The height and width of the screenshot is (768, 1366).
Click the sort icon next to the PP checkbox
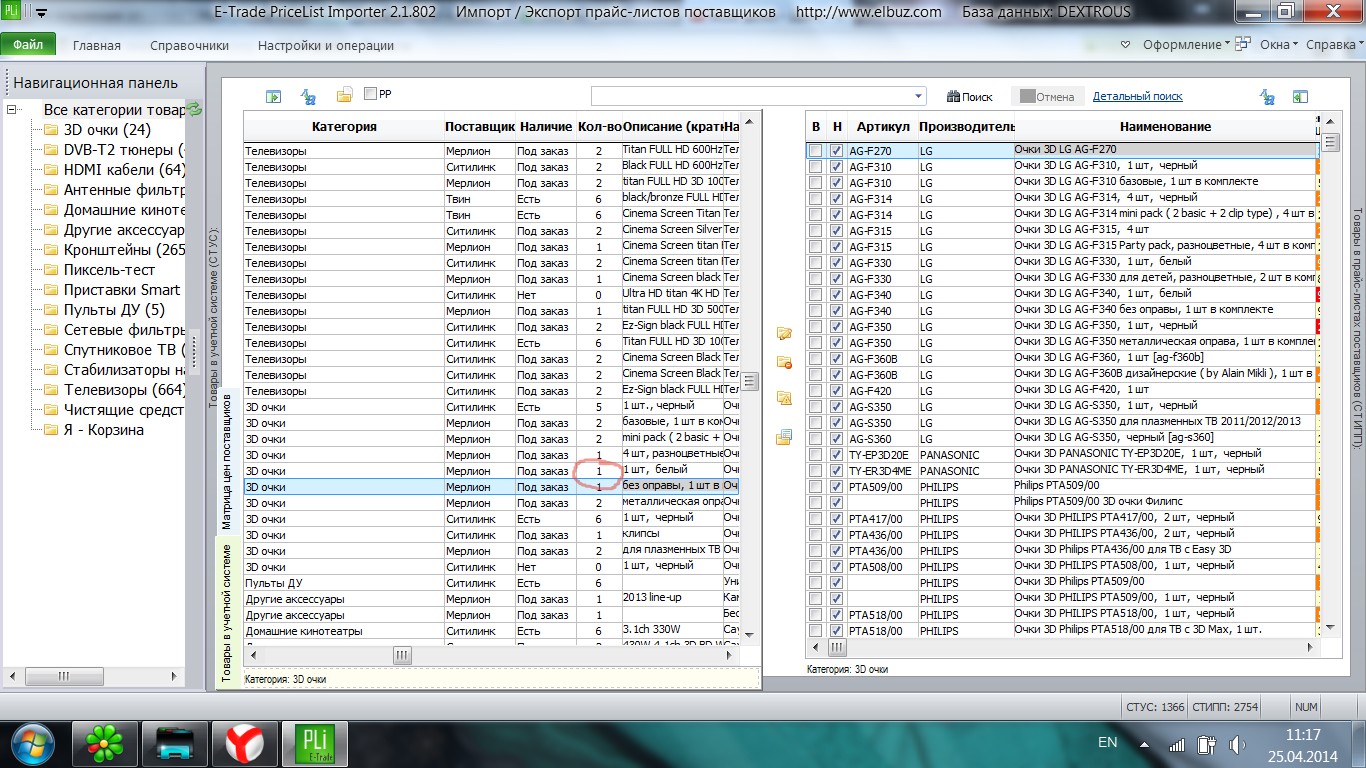[309, 96]
